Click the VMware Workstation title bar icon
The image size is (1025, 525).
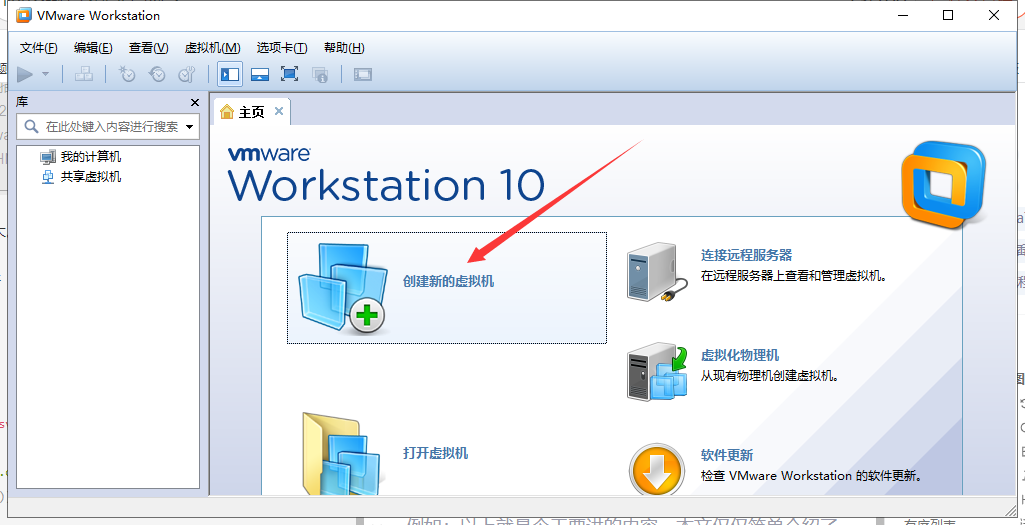pos(24,15)
